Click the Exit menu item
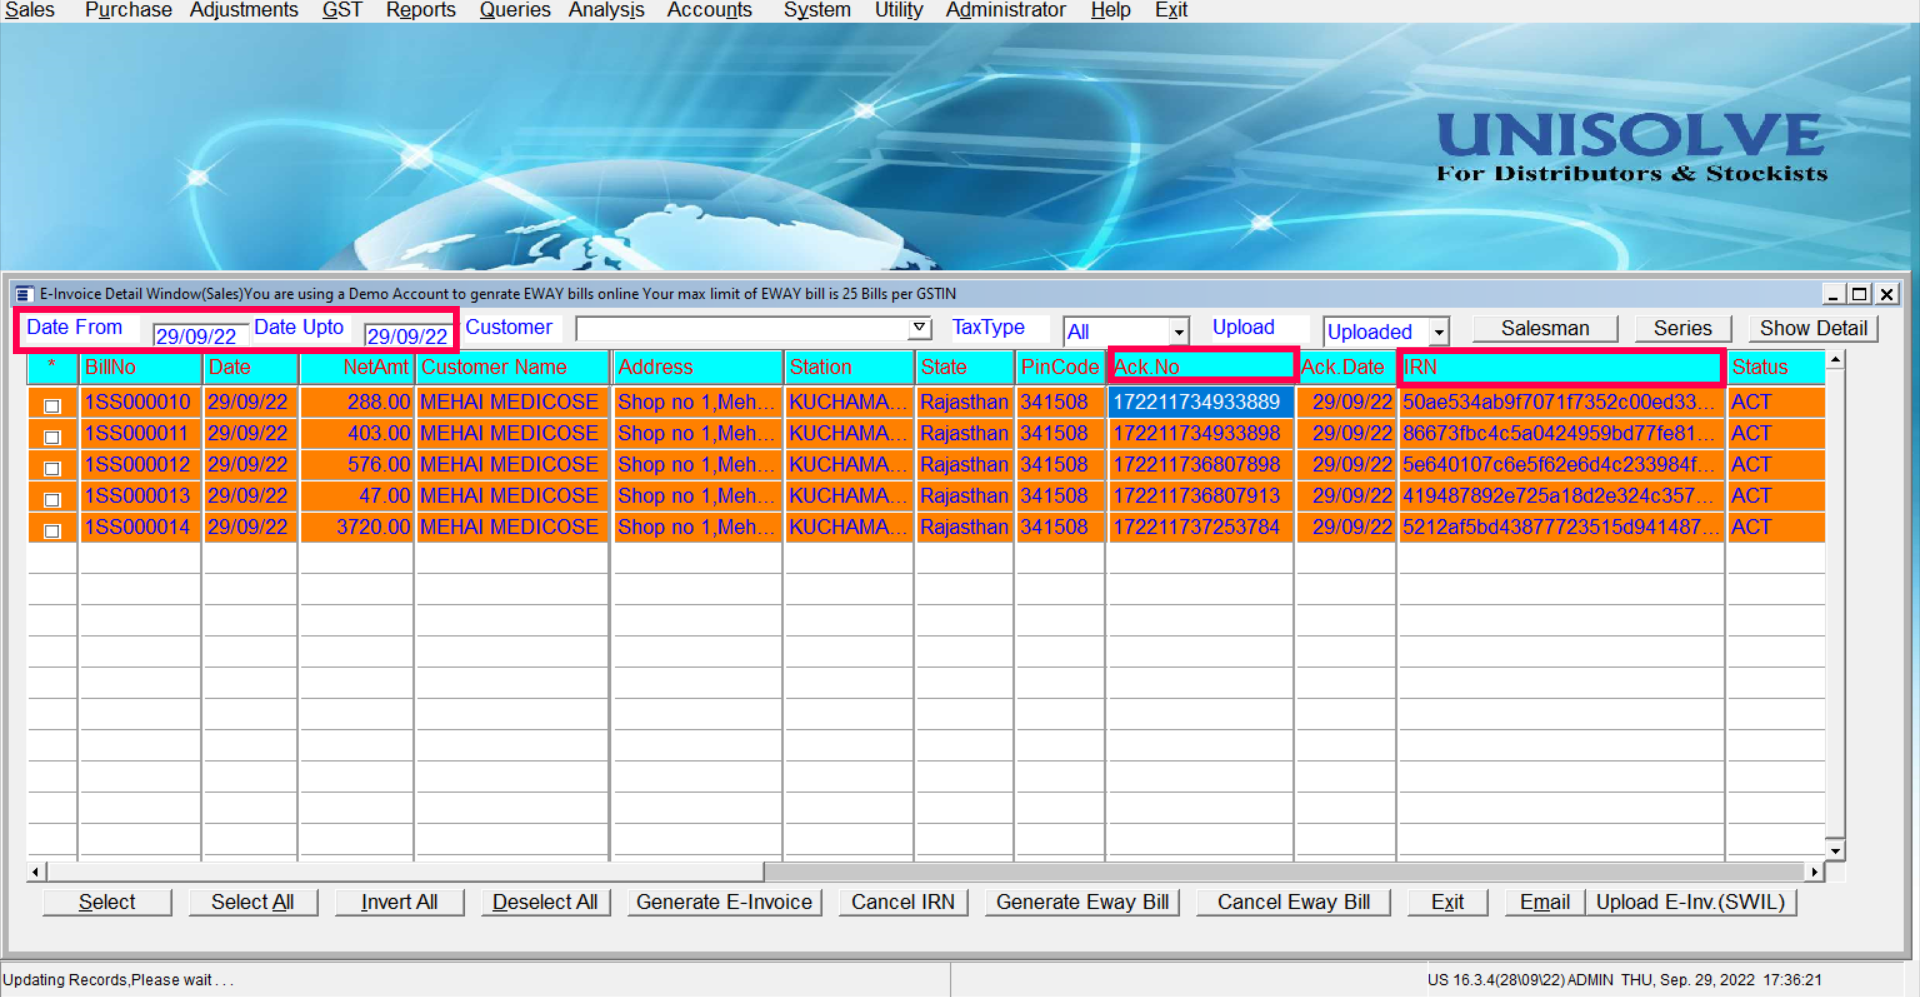 click(x=1171, y=10)
